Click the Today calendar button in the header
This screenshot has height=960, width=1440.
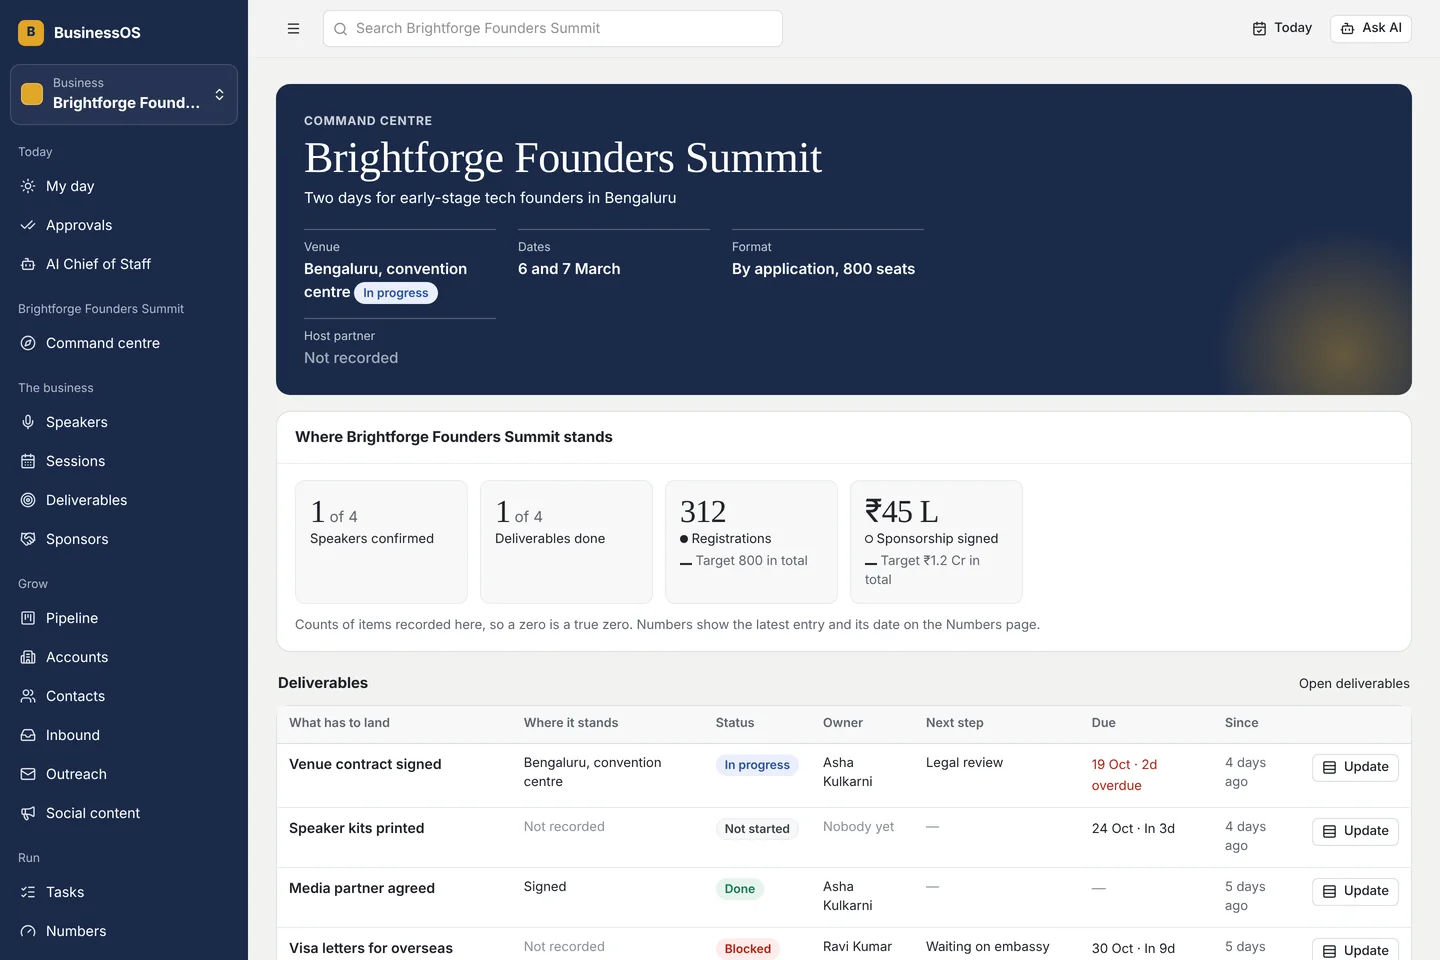[x=1282, y=28]
